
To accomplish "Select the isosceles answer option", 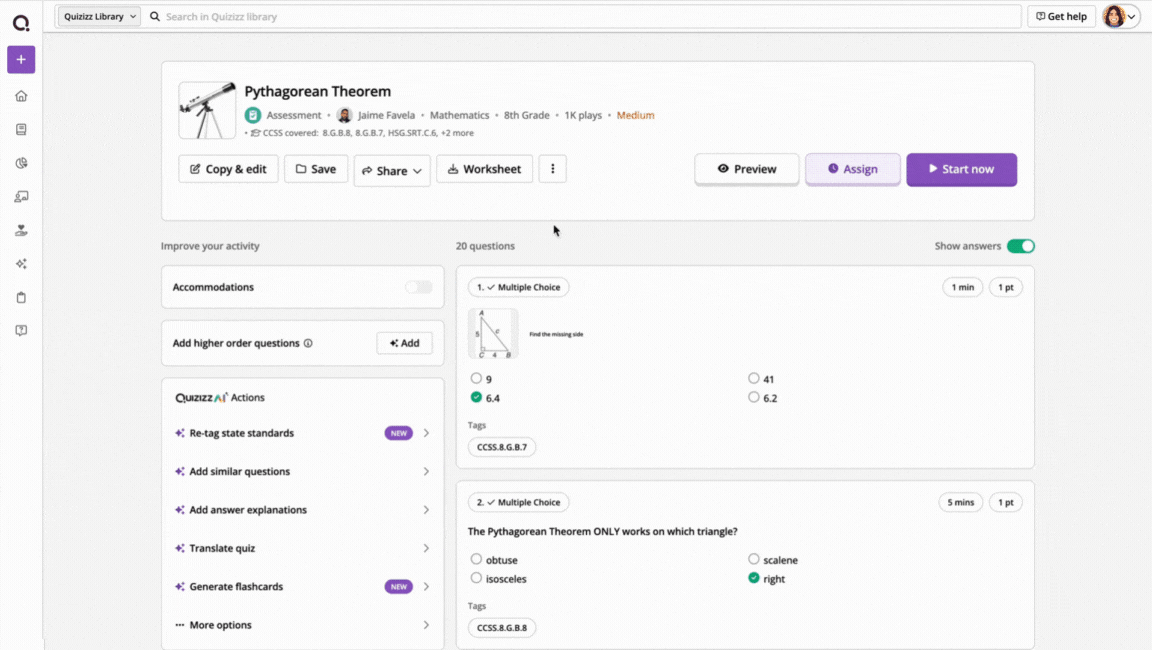I will pos(476,578).
